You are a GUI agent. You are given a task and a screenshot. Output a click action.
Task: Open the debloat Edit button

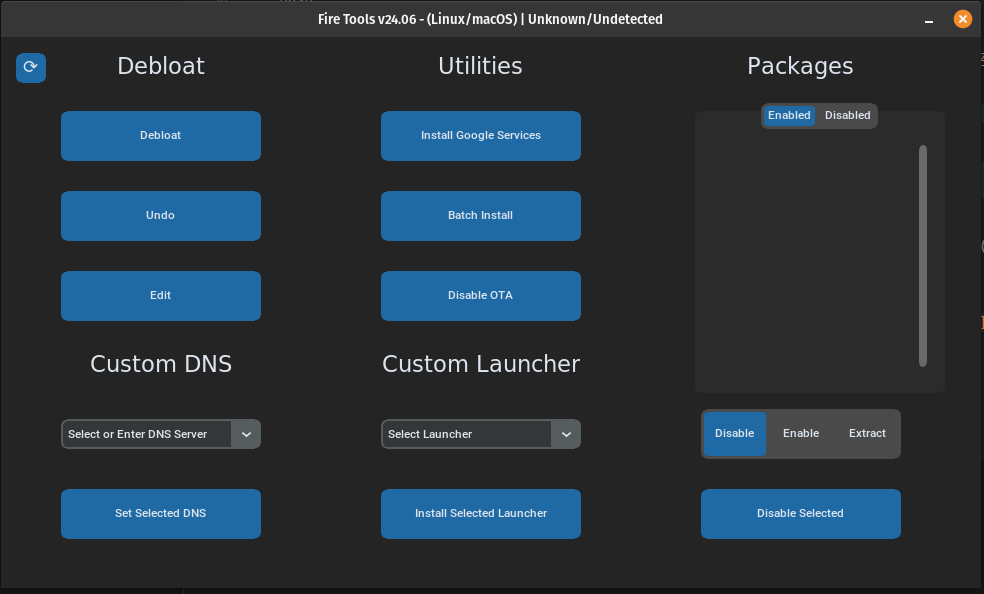(160, 296)
